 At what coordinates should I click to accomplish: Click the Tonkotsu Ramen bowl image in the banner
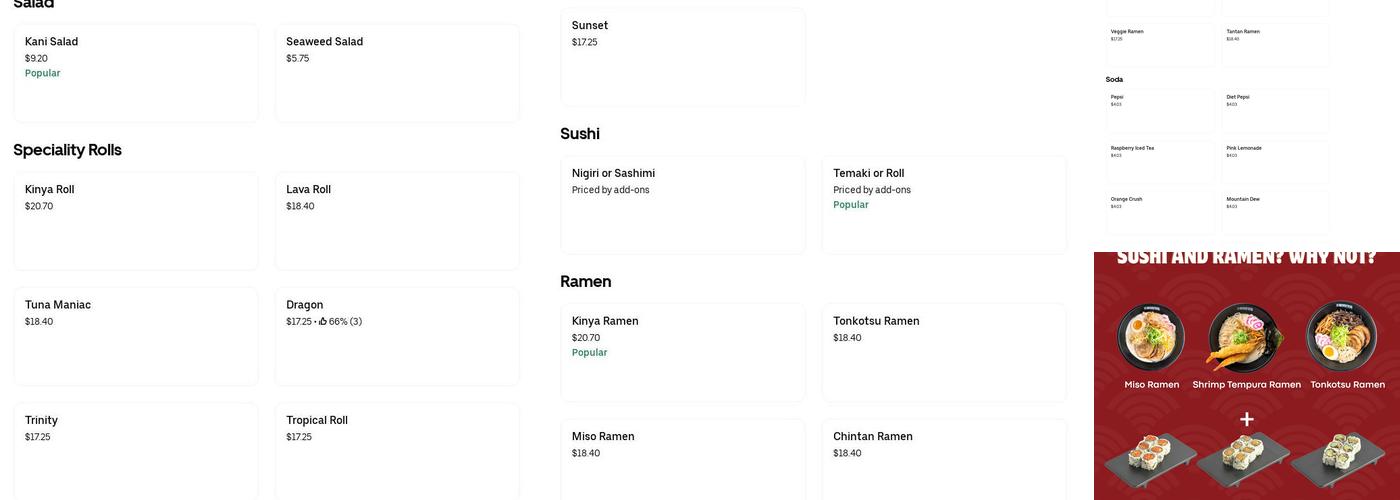[x=1341, y=337]
